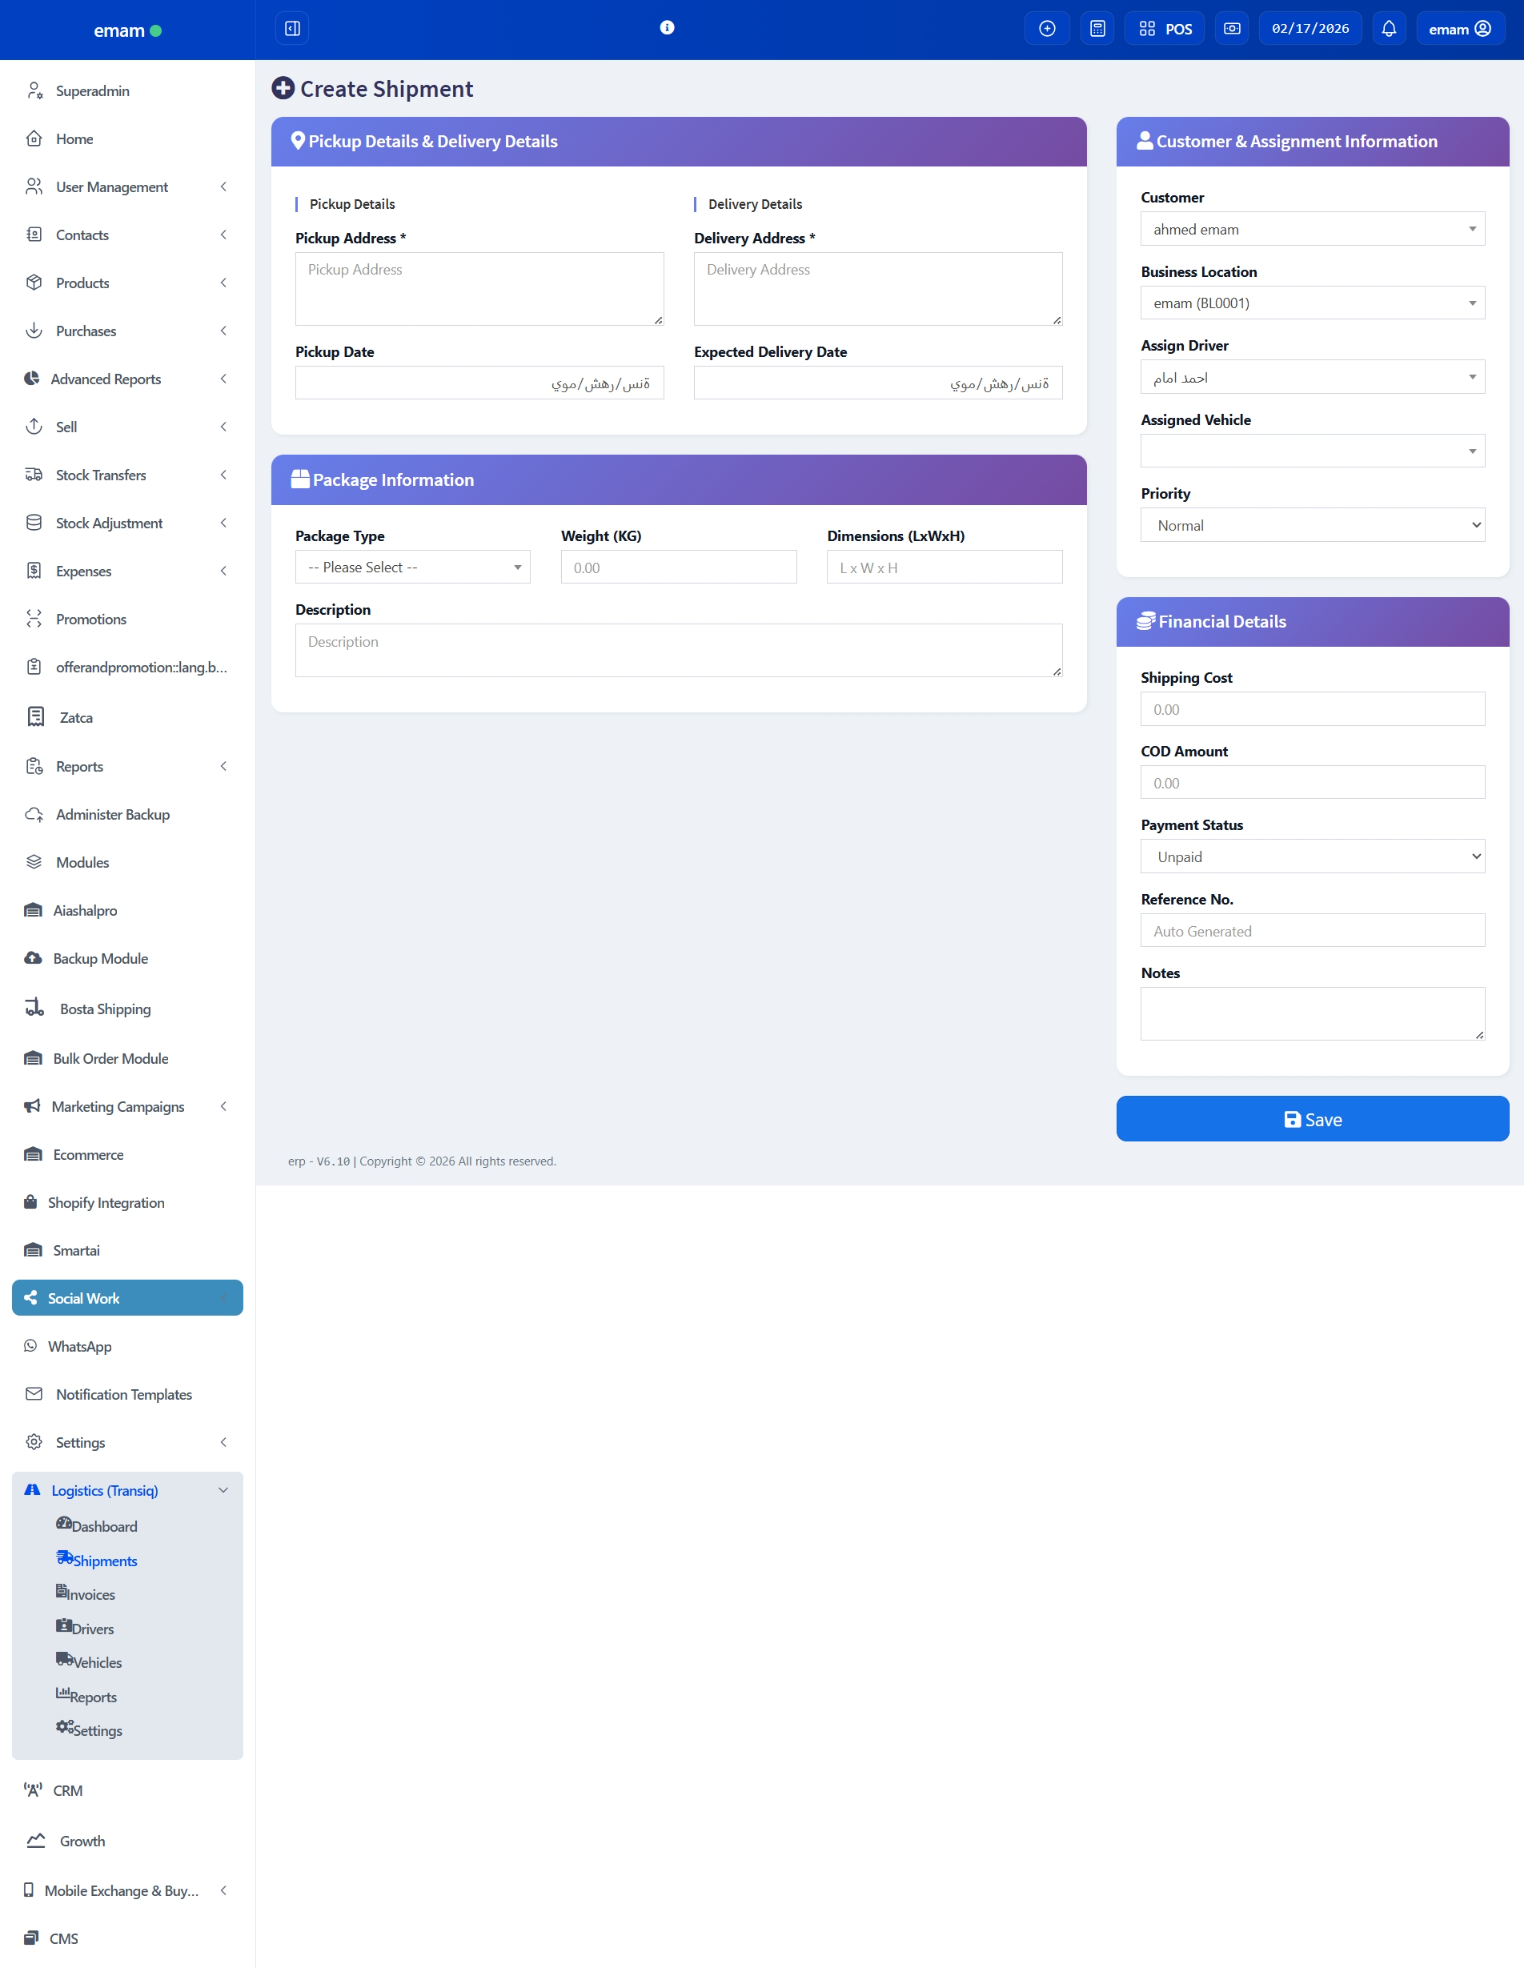Screen dimensions: 1524x1968
Task: Open the Bosta Shipping sidebar item
Action: [105, 1009]
